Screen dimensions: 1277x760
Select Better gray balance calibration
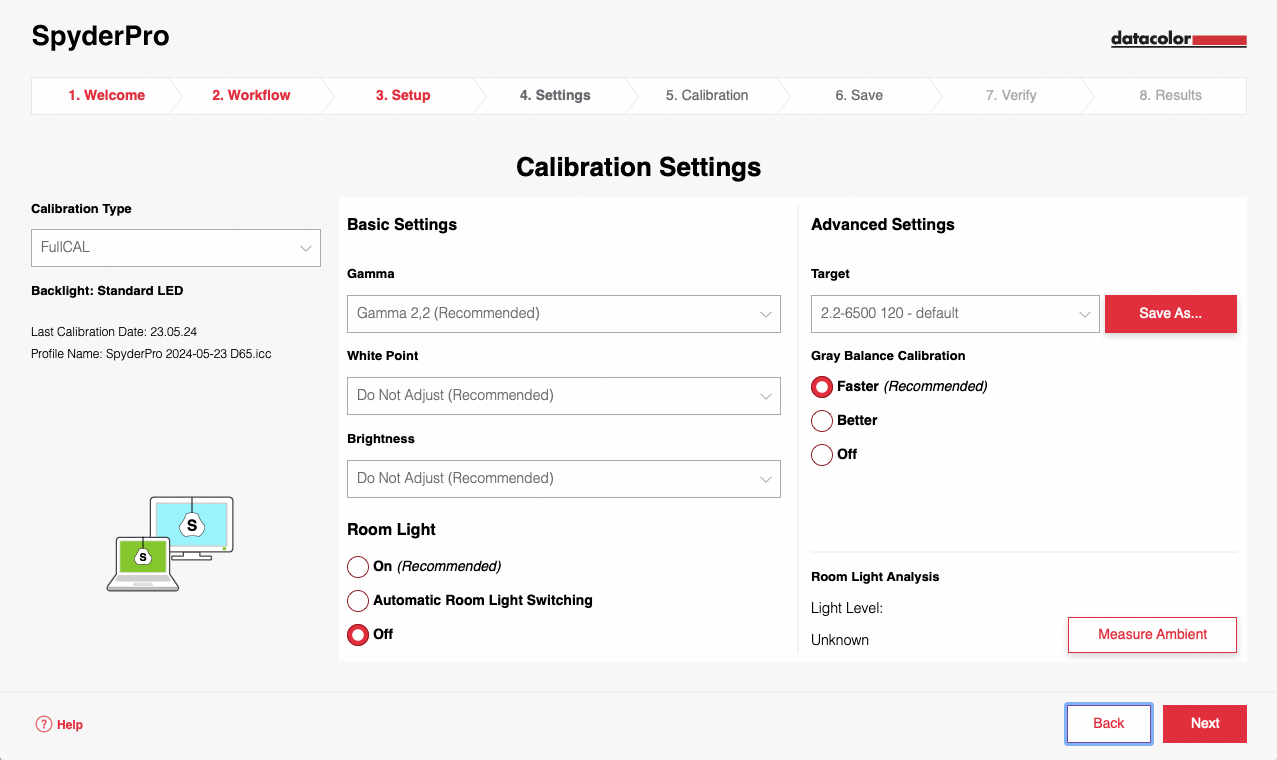tap(822, 421)
